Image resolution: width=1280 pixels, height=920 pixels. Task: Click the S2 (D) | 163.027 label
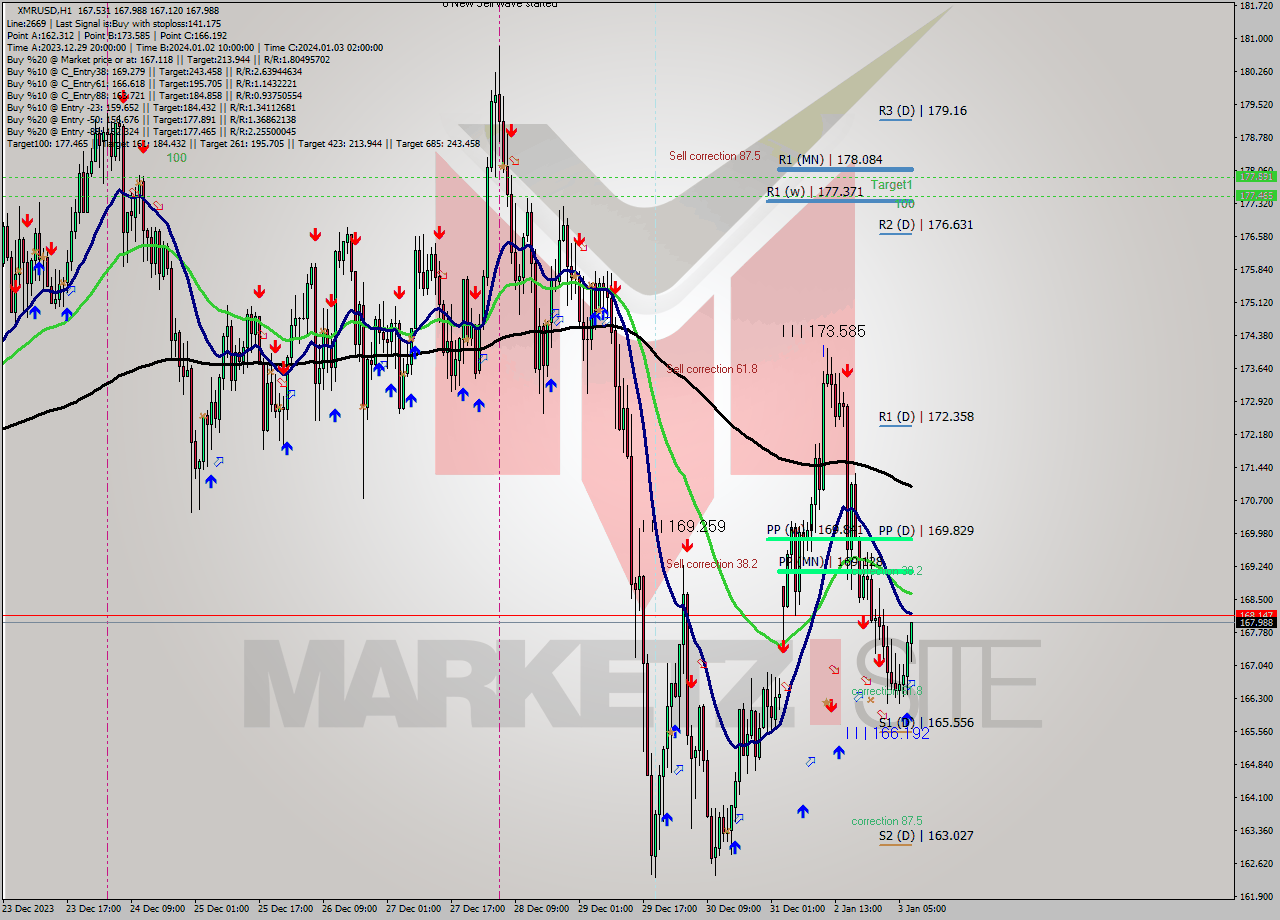tap(925, 836)
